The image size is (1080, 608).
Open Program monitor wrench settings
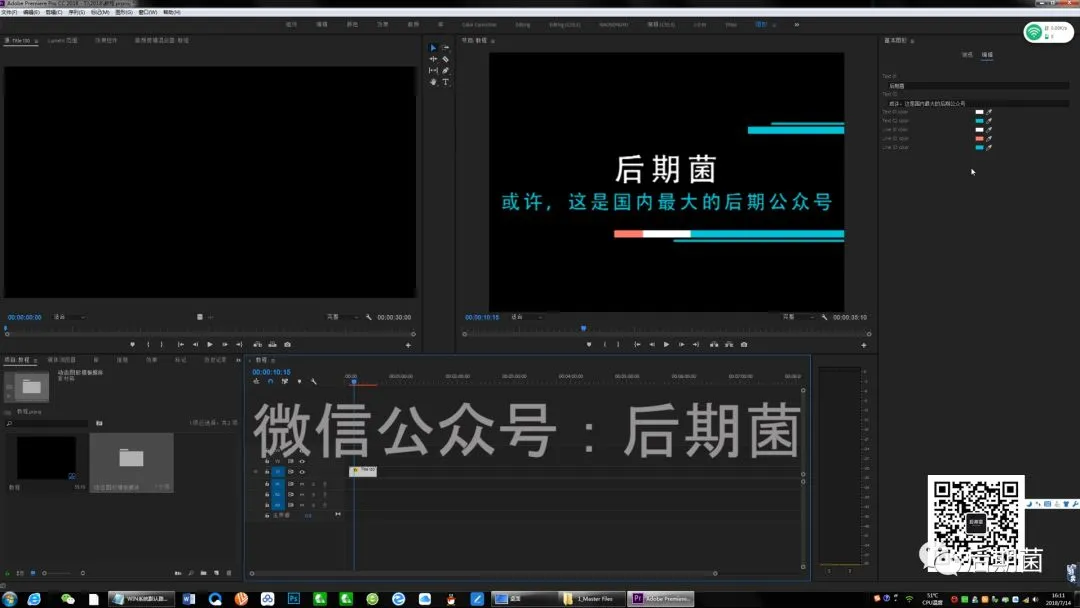(x=824, y=317)
